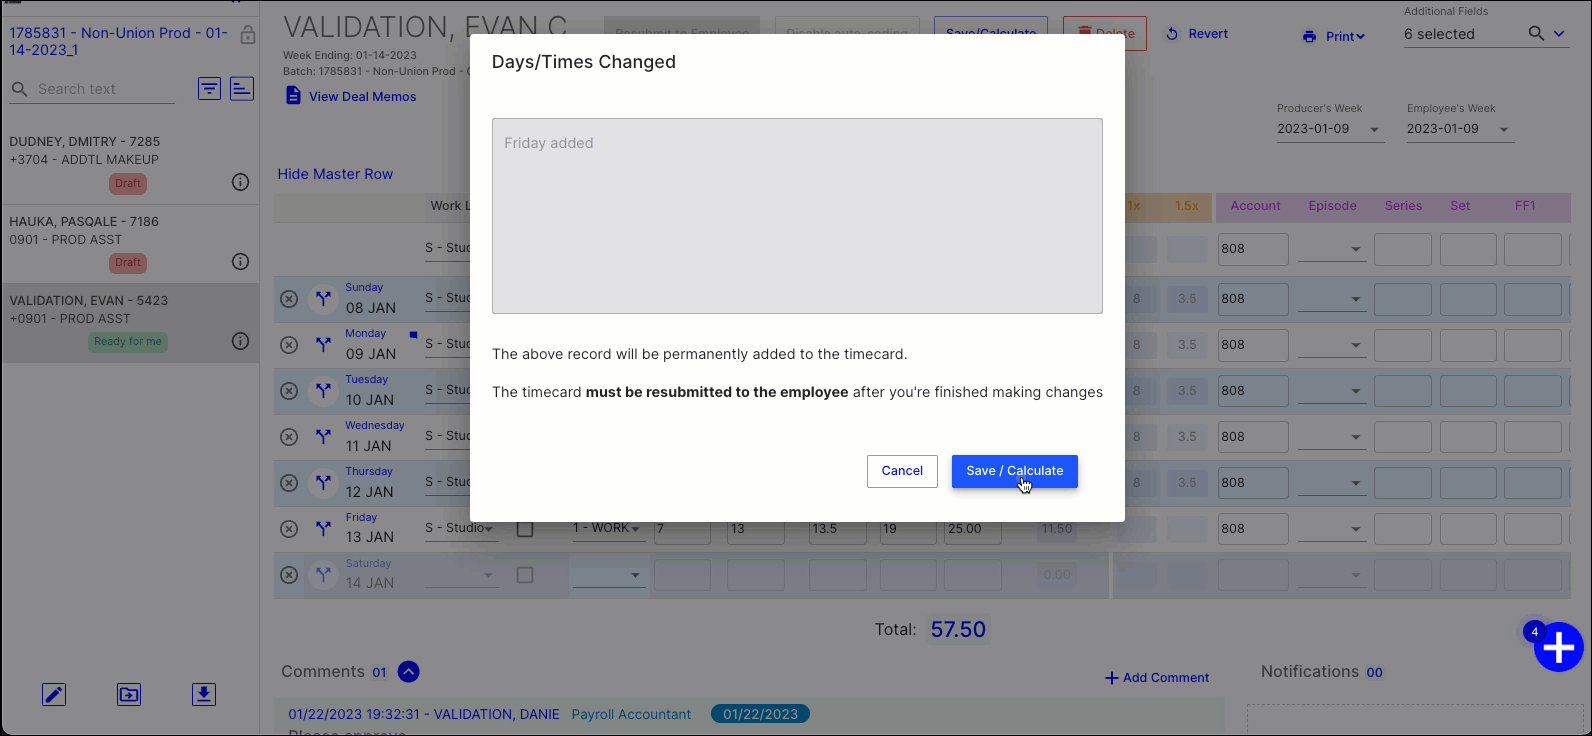Expand Additional Fields 6 selected dropdown
Viewport: 1592px width, 736px height.
pyautogui.click(x=1559, y=34)
